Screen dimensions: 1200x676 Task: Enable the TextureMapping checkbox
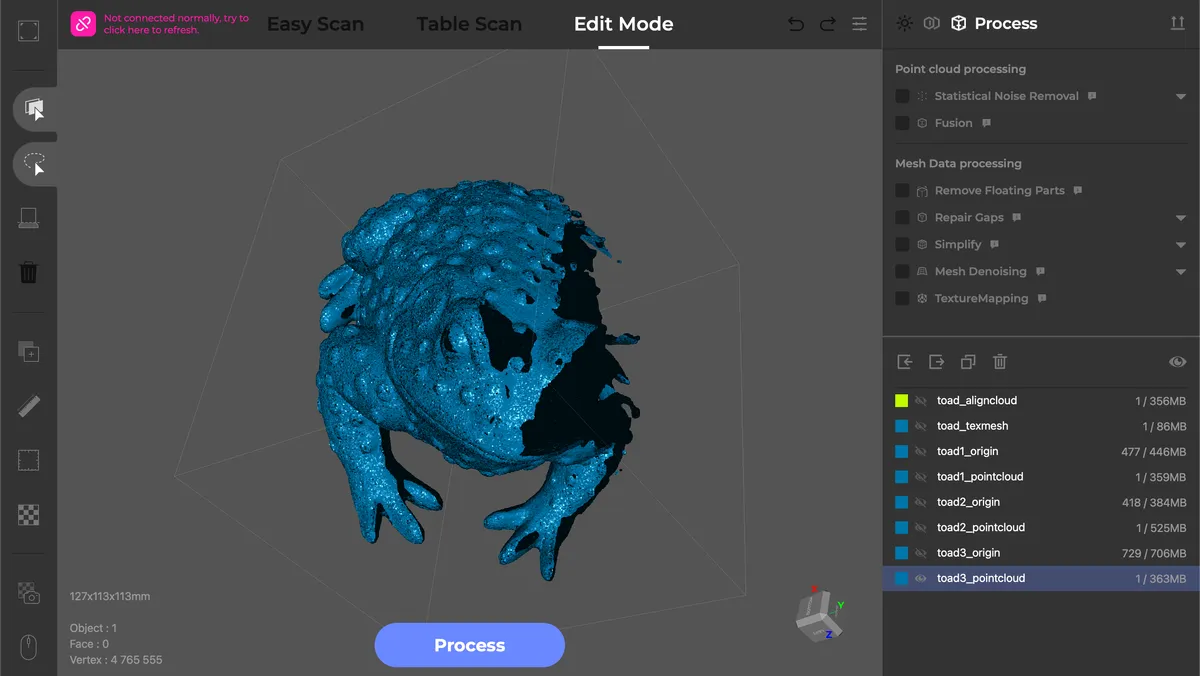tap(902, 298)
